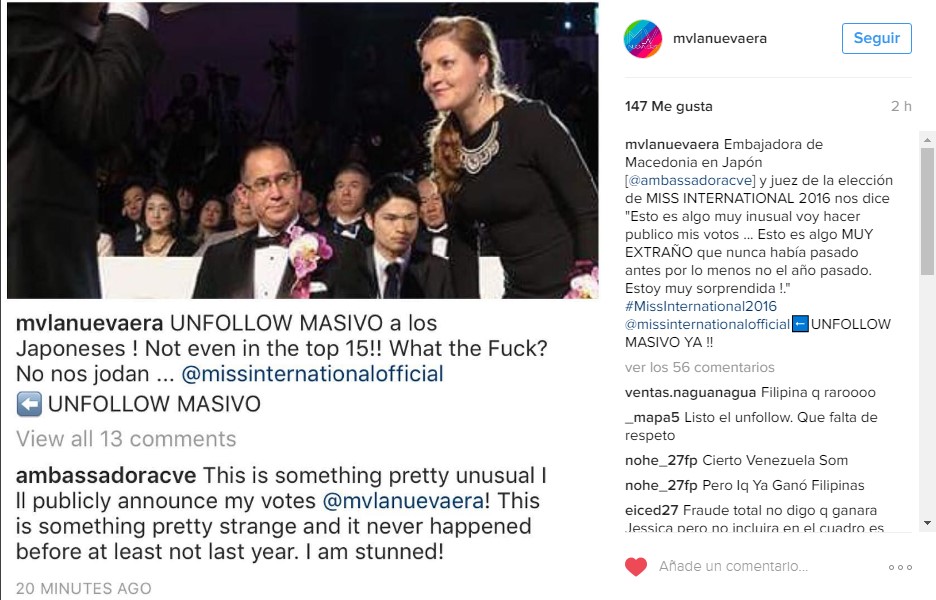Open the @ambassadoracve mention link
The width and height of the screenshot is (936, 600).
[x=689, y=180]
